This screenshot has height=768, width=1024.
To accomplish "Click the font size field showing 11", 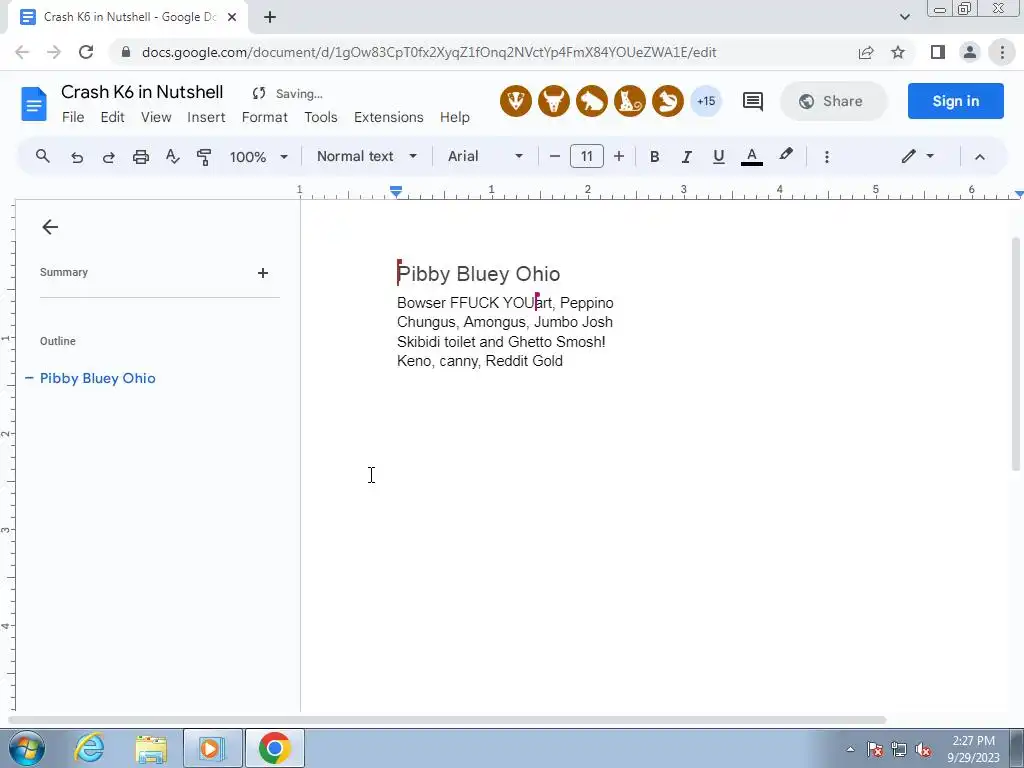I will pos(586,156).
